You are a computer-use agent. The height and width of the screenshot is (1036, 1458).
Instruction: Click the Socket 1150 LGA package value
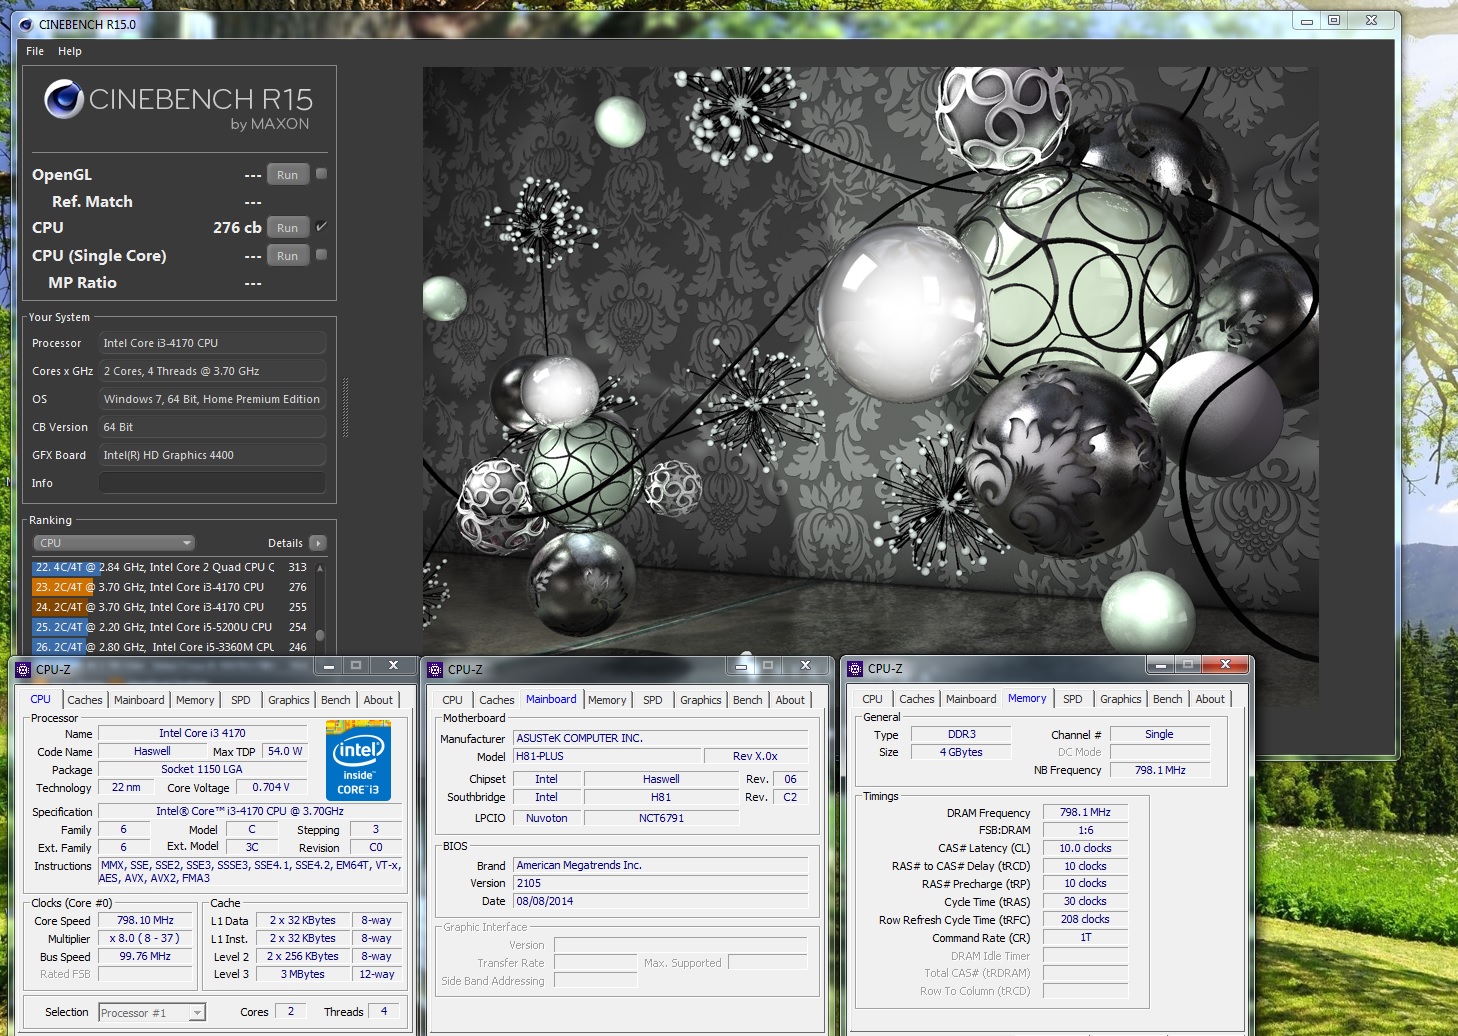point(202,769)
